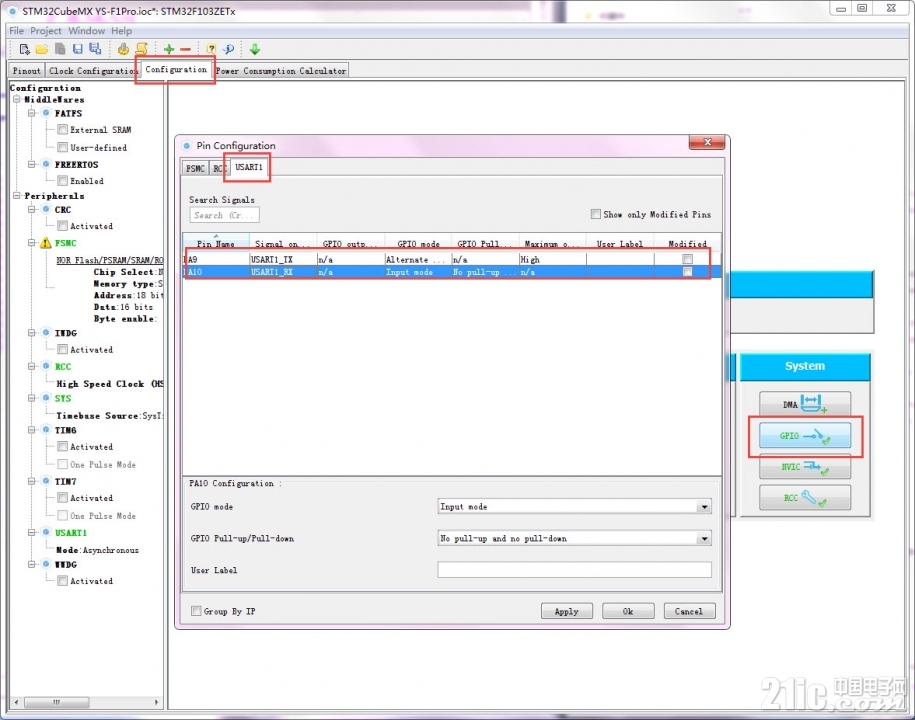The height and width of the screenshot is (720, 915).
Task: Close the Pin Configuration dialog
Action: (x=707, y=142)
